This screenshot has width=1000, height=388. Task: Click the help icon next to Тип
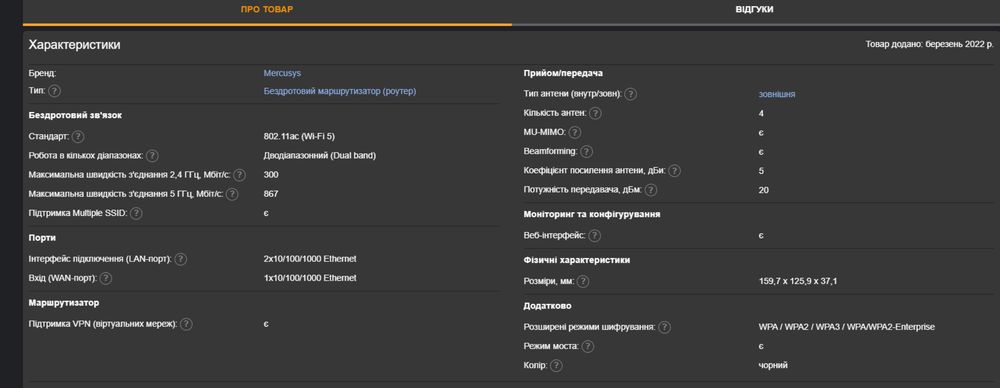click(x=54, y=91)
